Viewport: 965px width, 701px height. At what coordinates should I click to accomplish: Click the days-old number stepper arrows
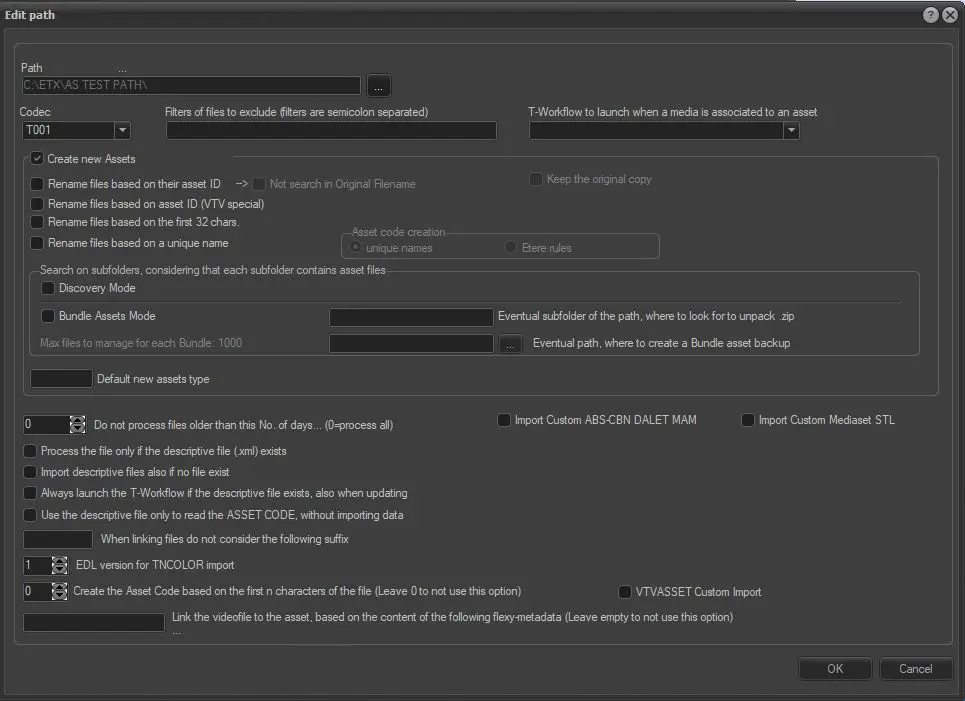pos(78,425)
